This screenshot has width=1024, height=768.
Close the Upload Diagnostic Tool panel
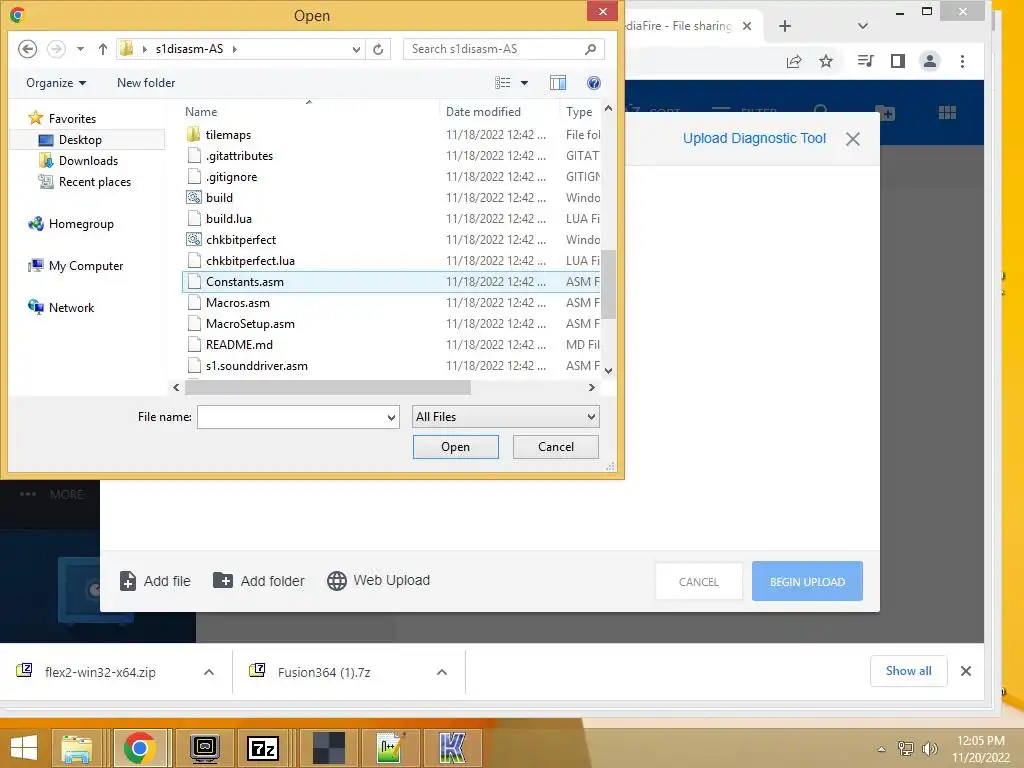pyautogui.click(x=852, y=139)
